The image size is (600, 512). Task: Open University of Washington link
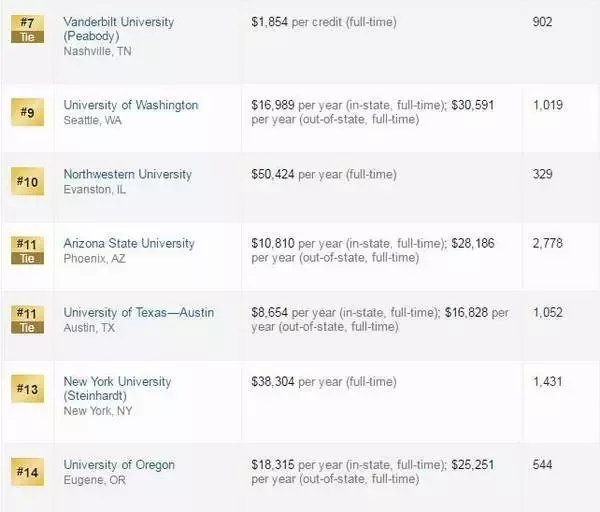click(131, 105)
